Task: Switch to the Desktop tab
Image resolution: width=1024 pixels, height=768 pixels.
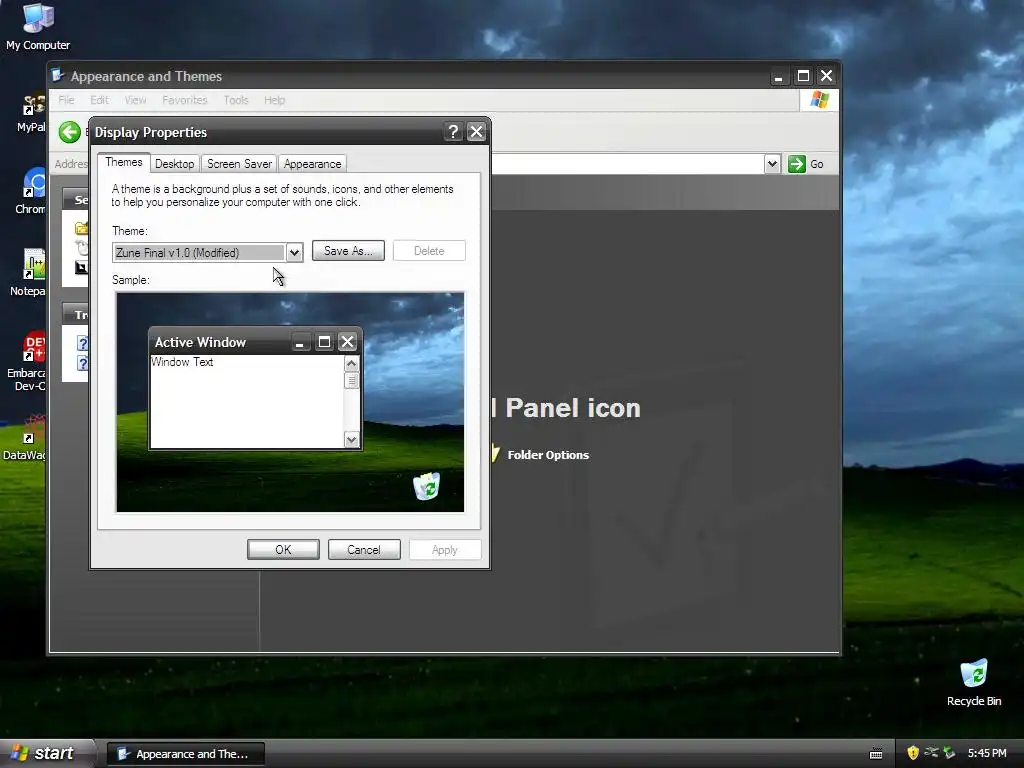Action: coord(174,164)
